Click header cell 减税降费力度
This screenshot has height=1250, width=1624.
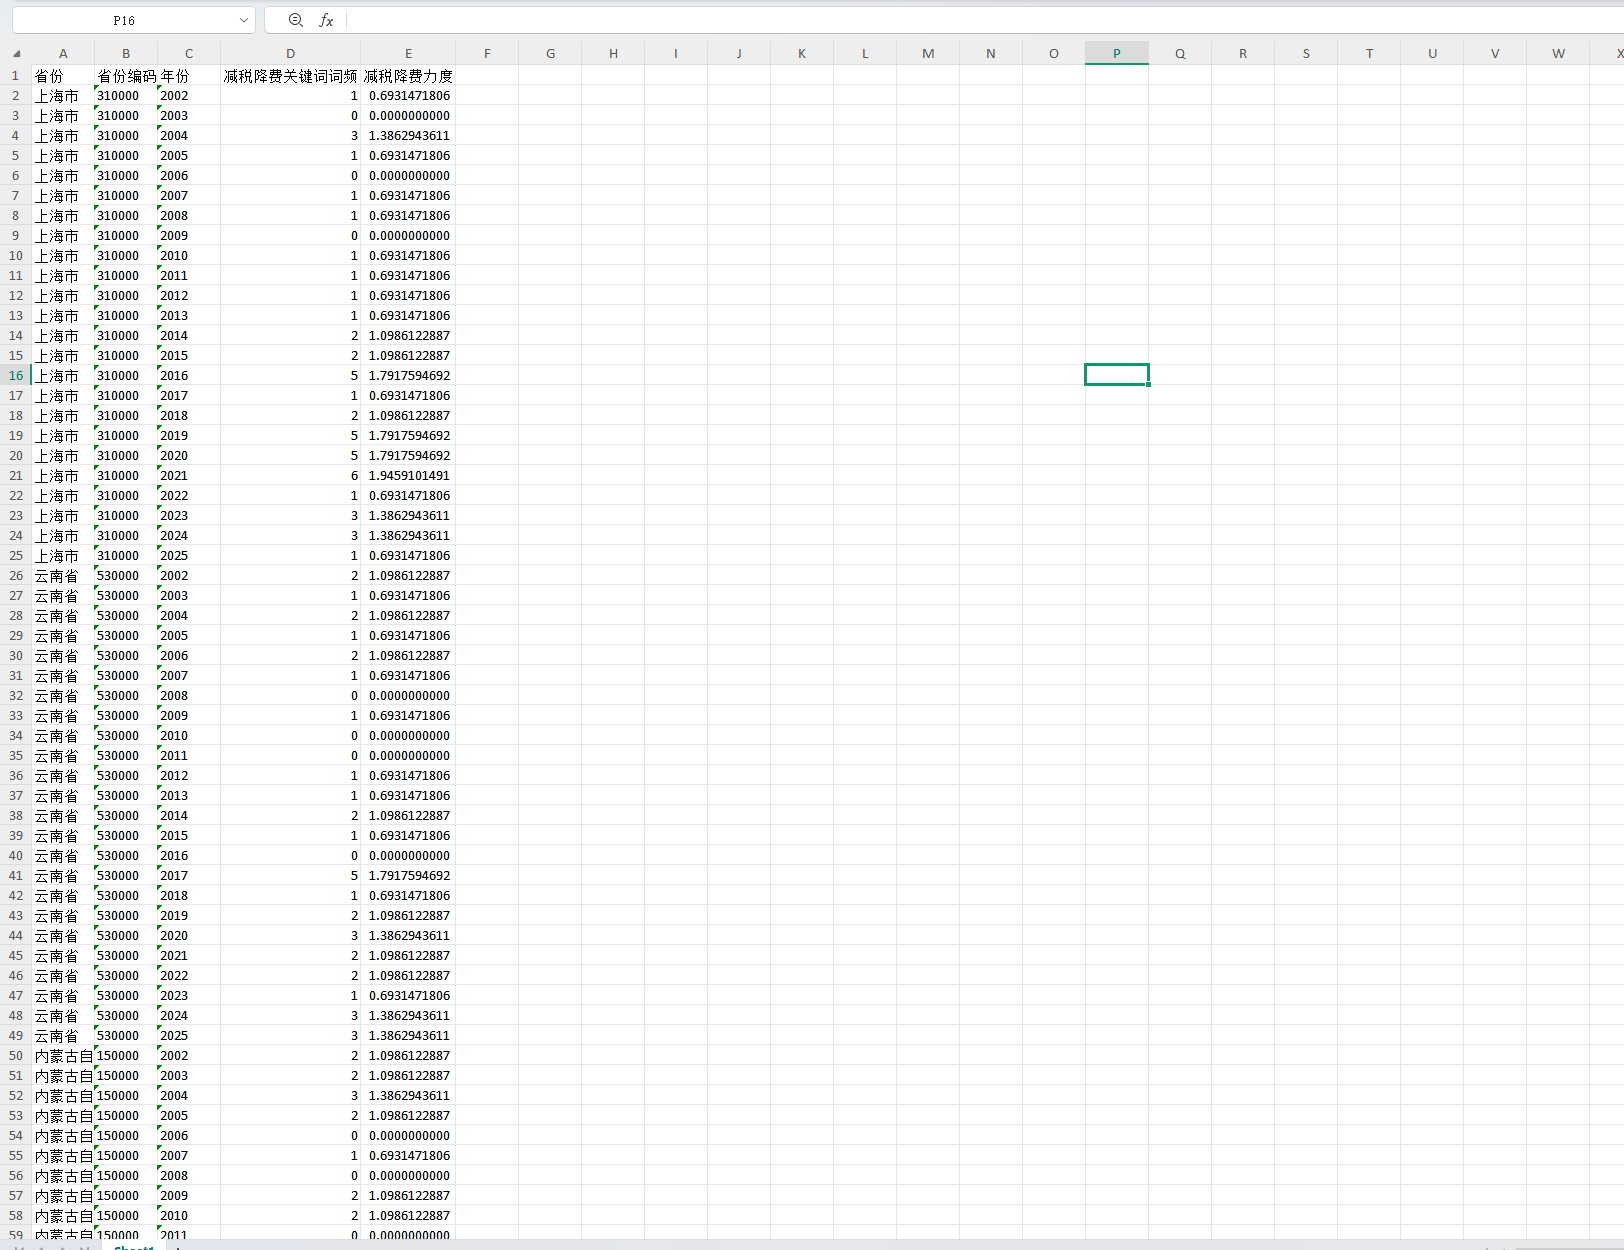click(408, 76)
